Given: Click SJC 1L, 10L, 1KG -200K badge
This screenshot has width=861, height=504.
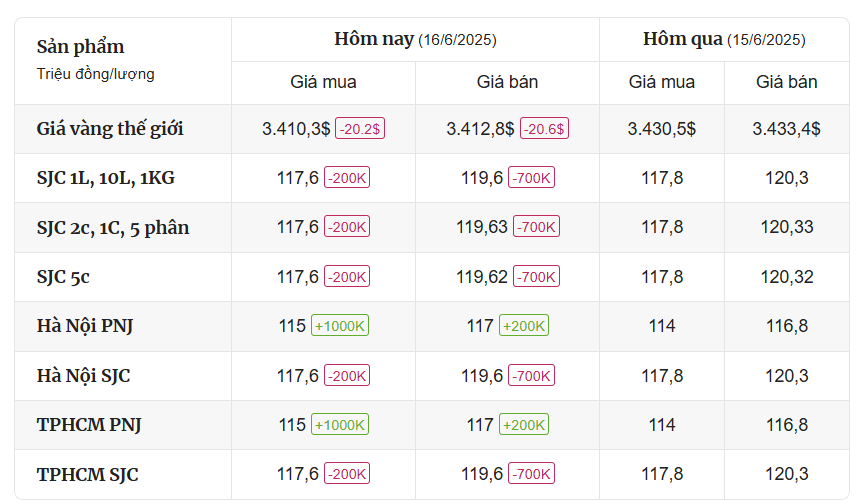Looking at the screenshot, I should [347, 178].
